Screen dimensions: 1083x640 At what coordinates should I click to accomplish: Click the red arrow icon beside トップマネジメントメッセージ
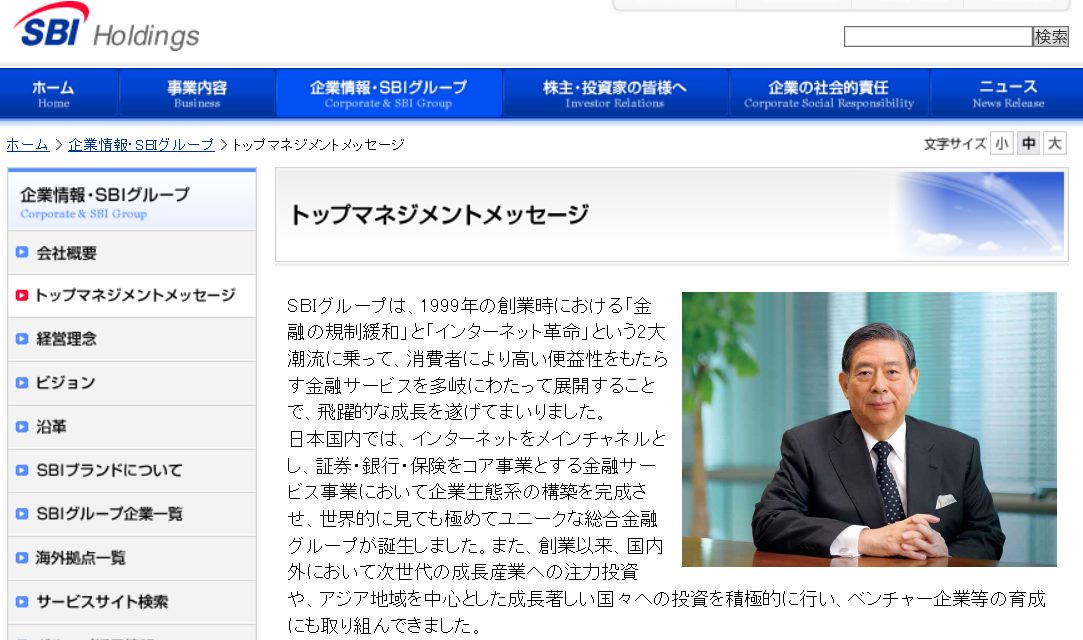tap(22, 295)
